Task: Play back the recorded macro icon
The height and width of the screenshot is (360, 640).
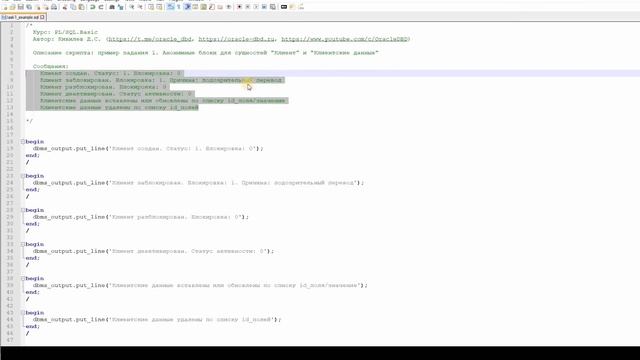Action: [256, 7]
